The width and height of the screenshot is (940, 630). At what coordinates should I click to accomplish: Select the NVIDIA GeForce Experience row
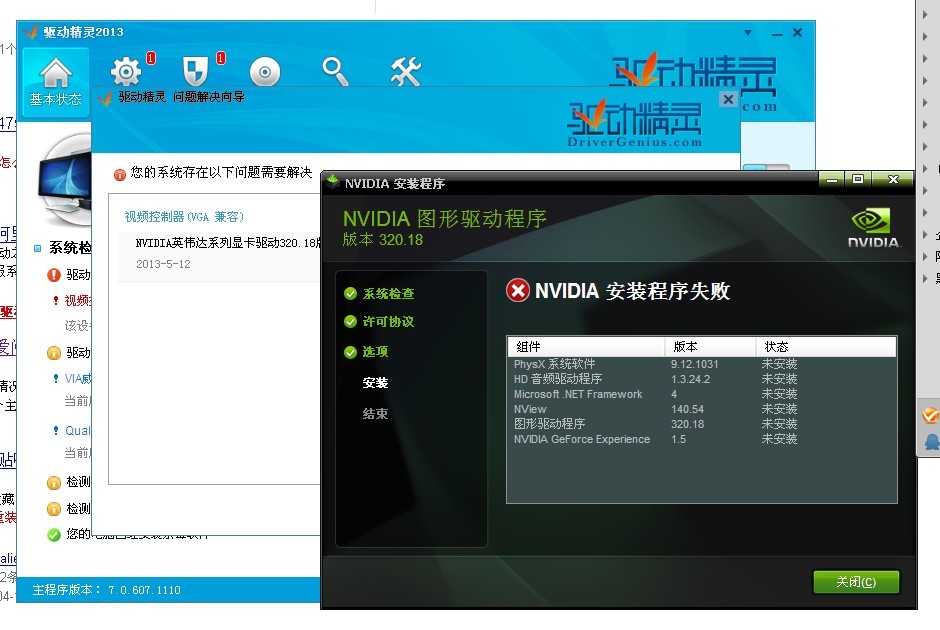click(701, 439)
